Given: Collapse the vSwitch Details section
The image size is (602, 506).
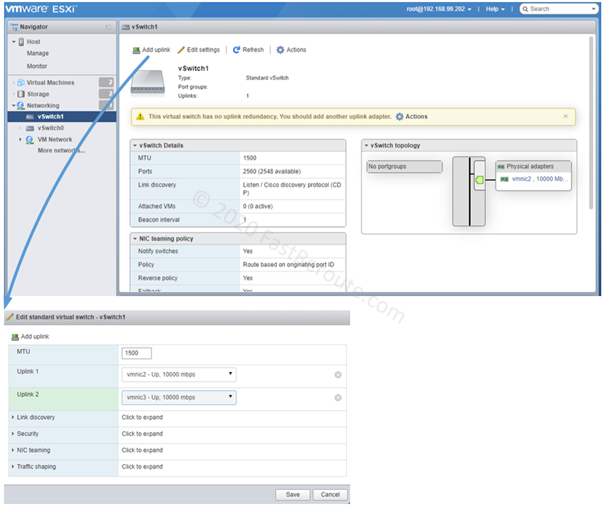Looking at the screenshot, I should [135, 146].
